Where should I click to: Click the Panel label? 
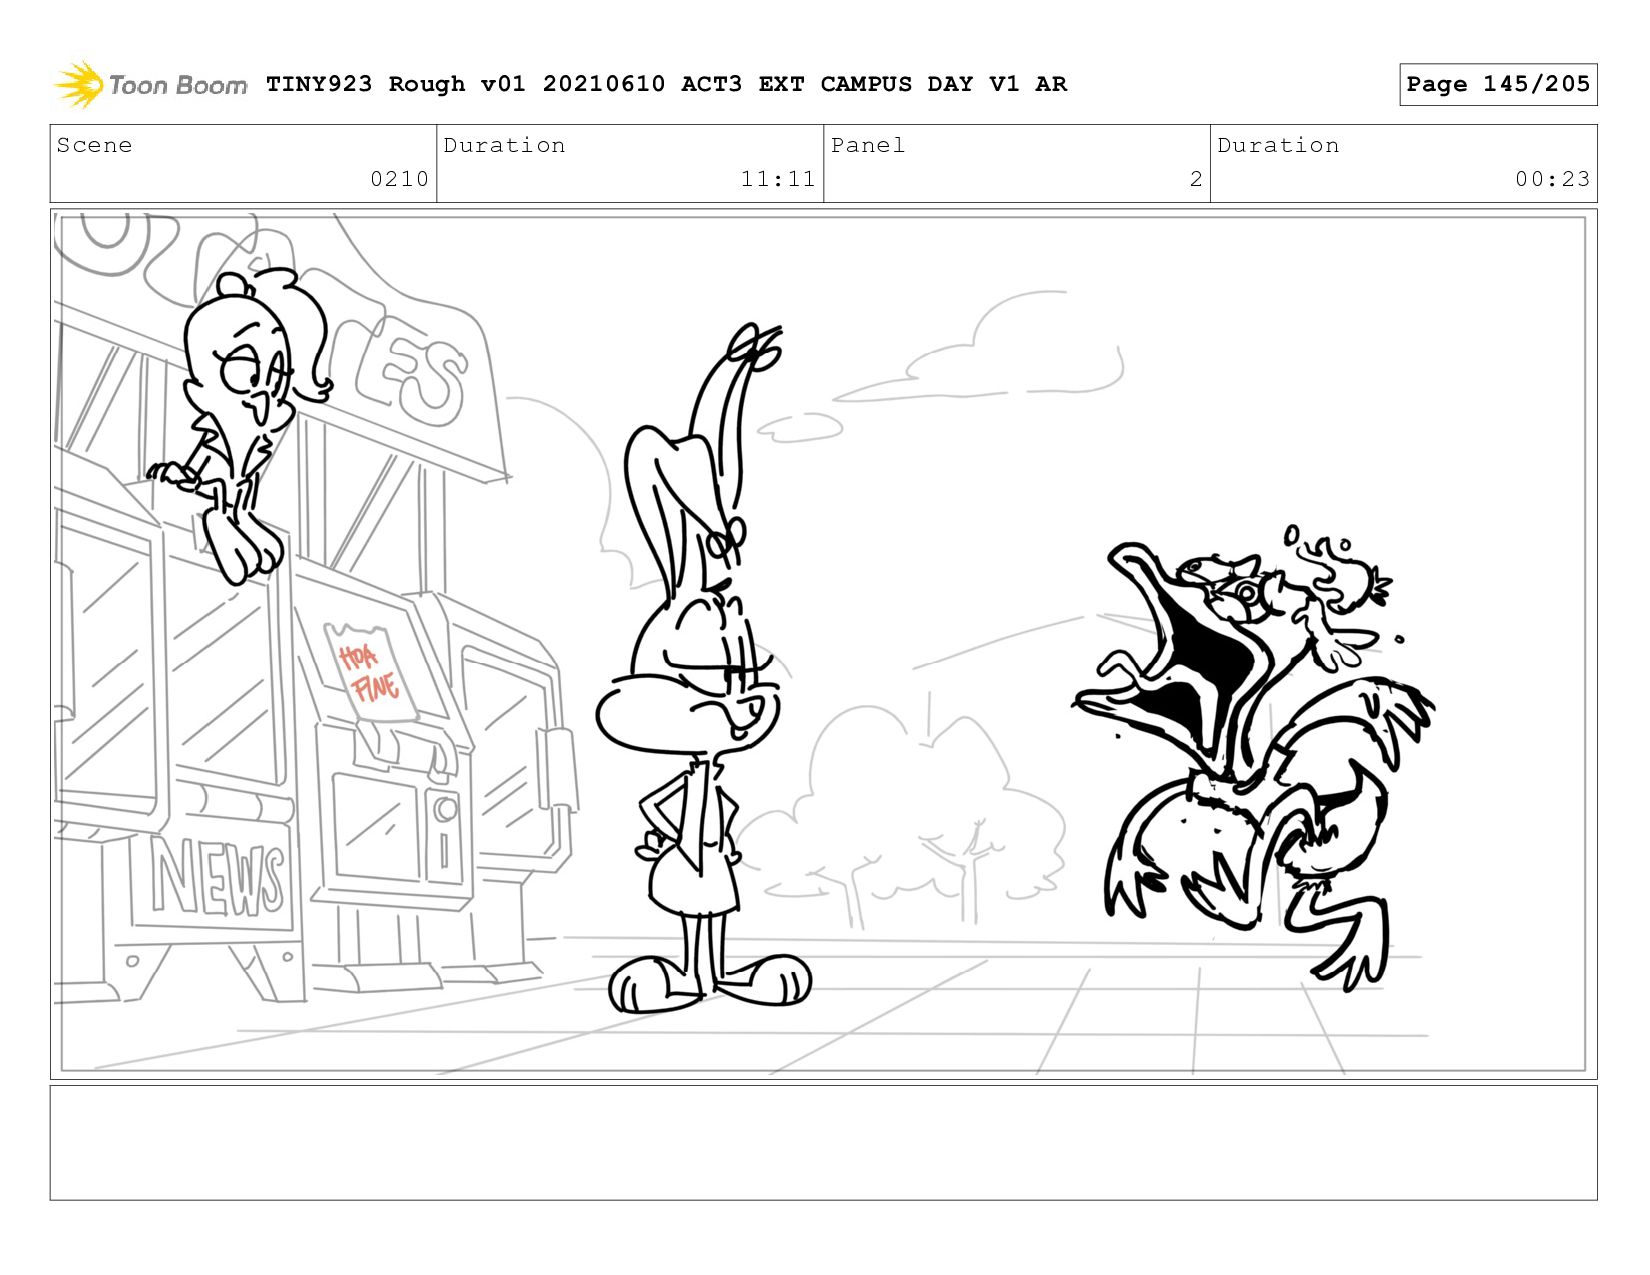click(868, 145)
